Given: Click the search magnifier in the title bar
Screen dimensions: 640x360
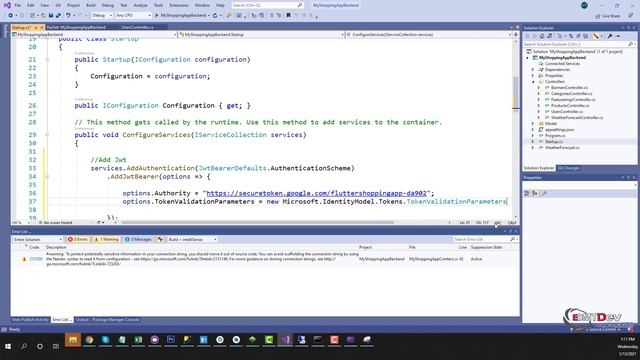Looking at the screenshot, I should point(300,5).
